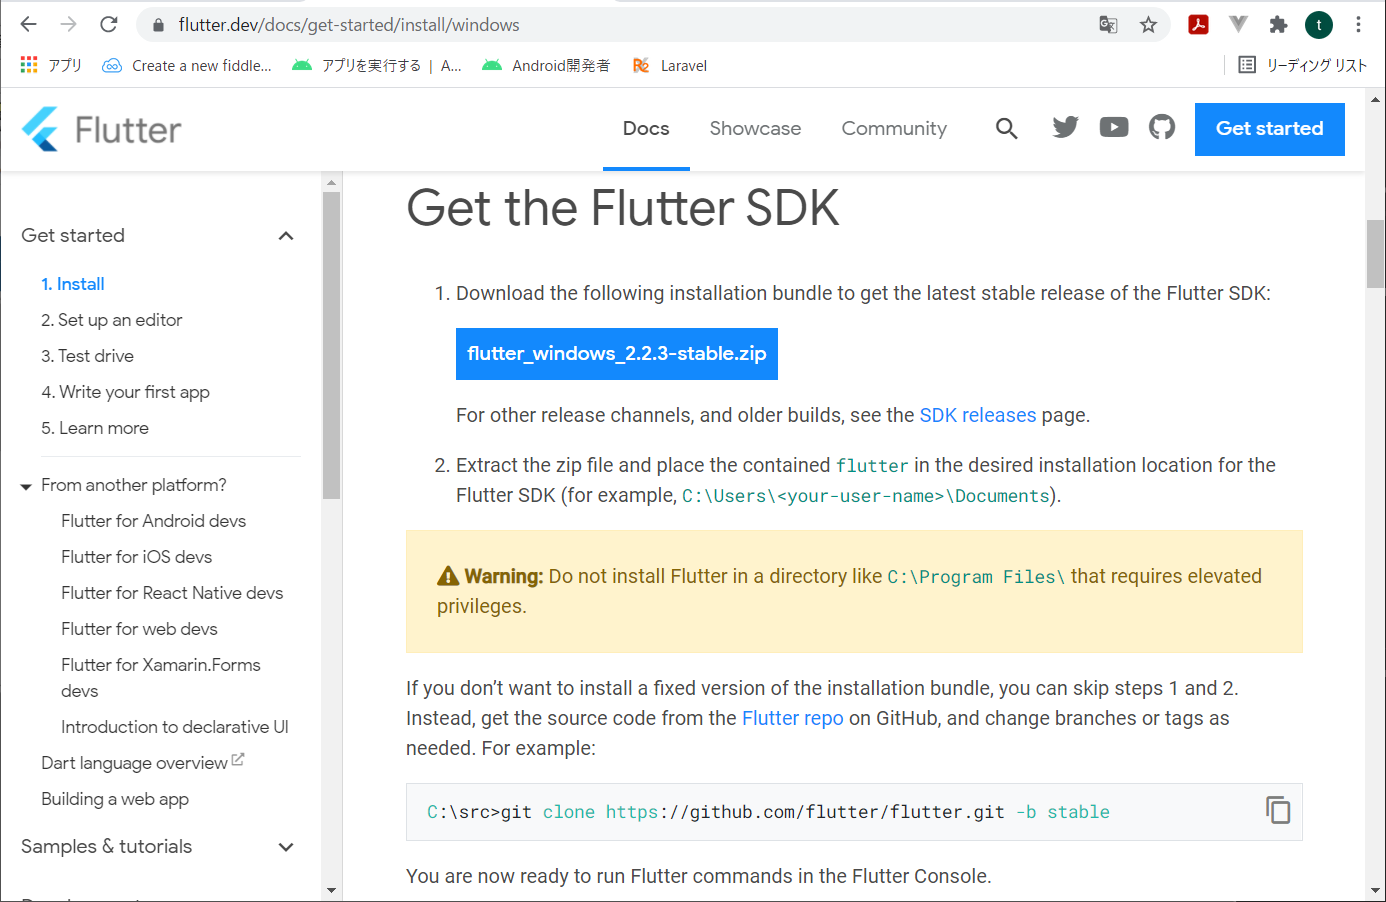
Task: Open the Google Translate page icon
Action: coord(1108,25)
